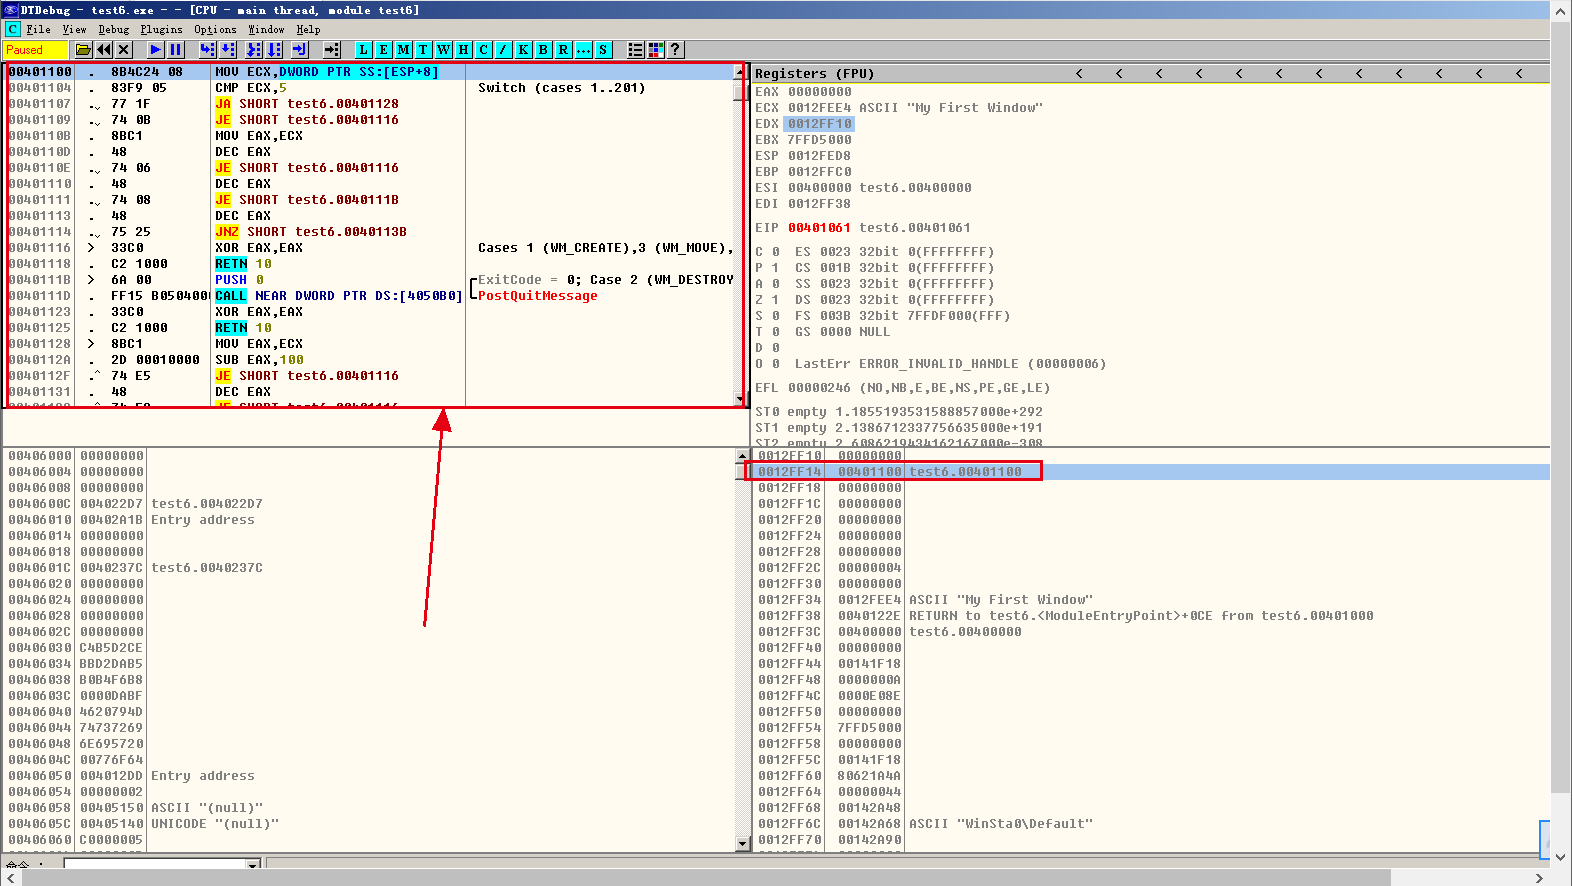1573x886 pixels.
Task: Click the Registers (FPU) header bar
Action: [1150, 73]
